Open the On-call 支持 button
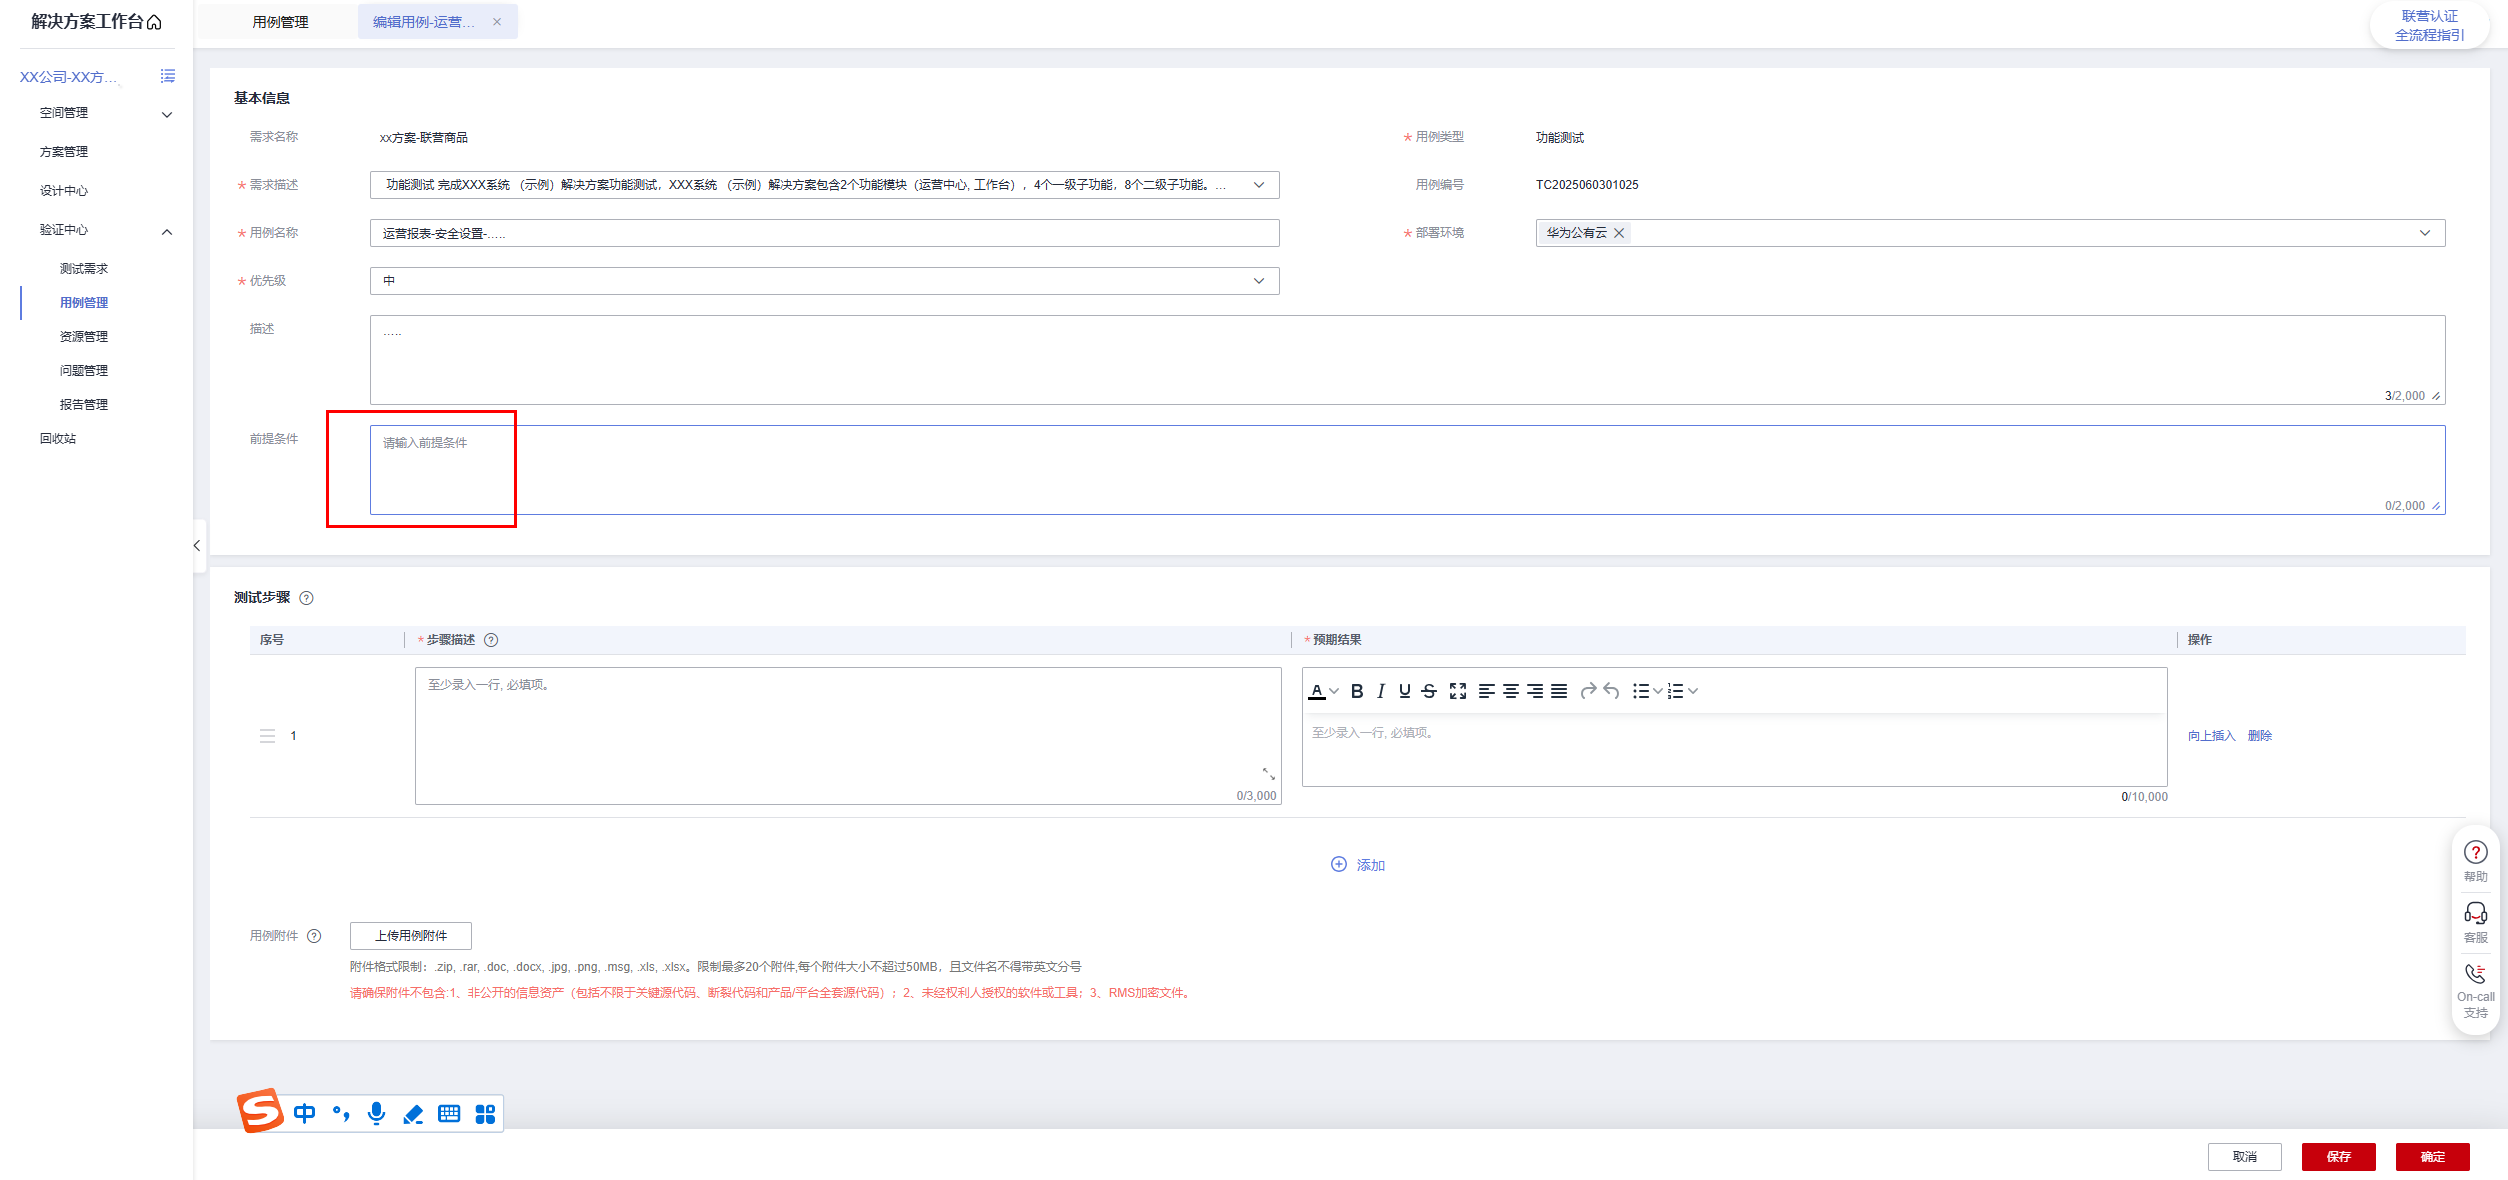The image size is (2508, 1180). 2476,991
